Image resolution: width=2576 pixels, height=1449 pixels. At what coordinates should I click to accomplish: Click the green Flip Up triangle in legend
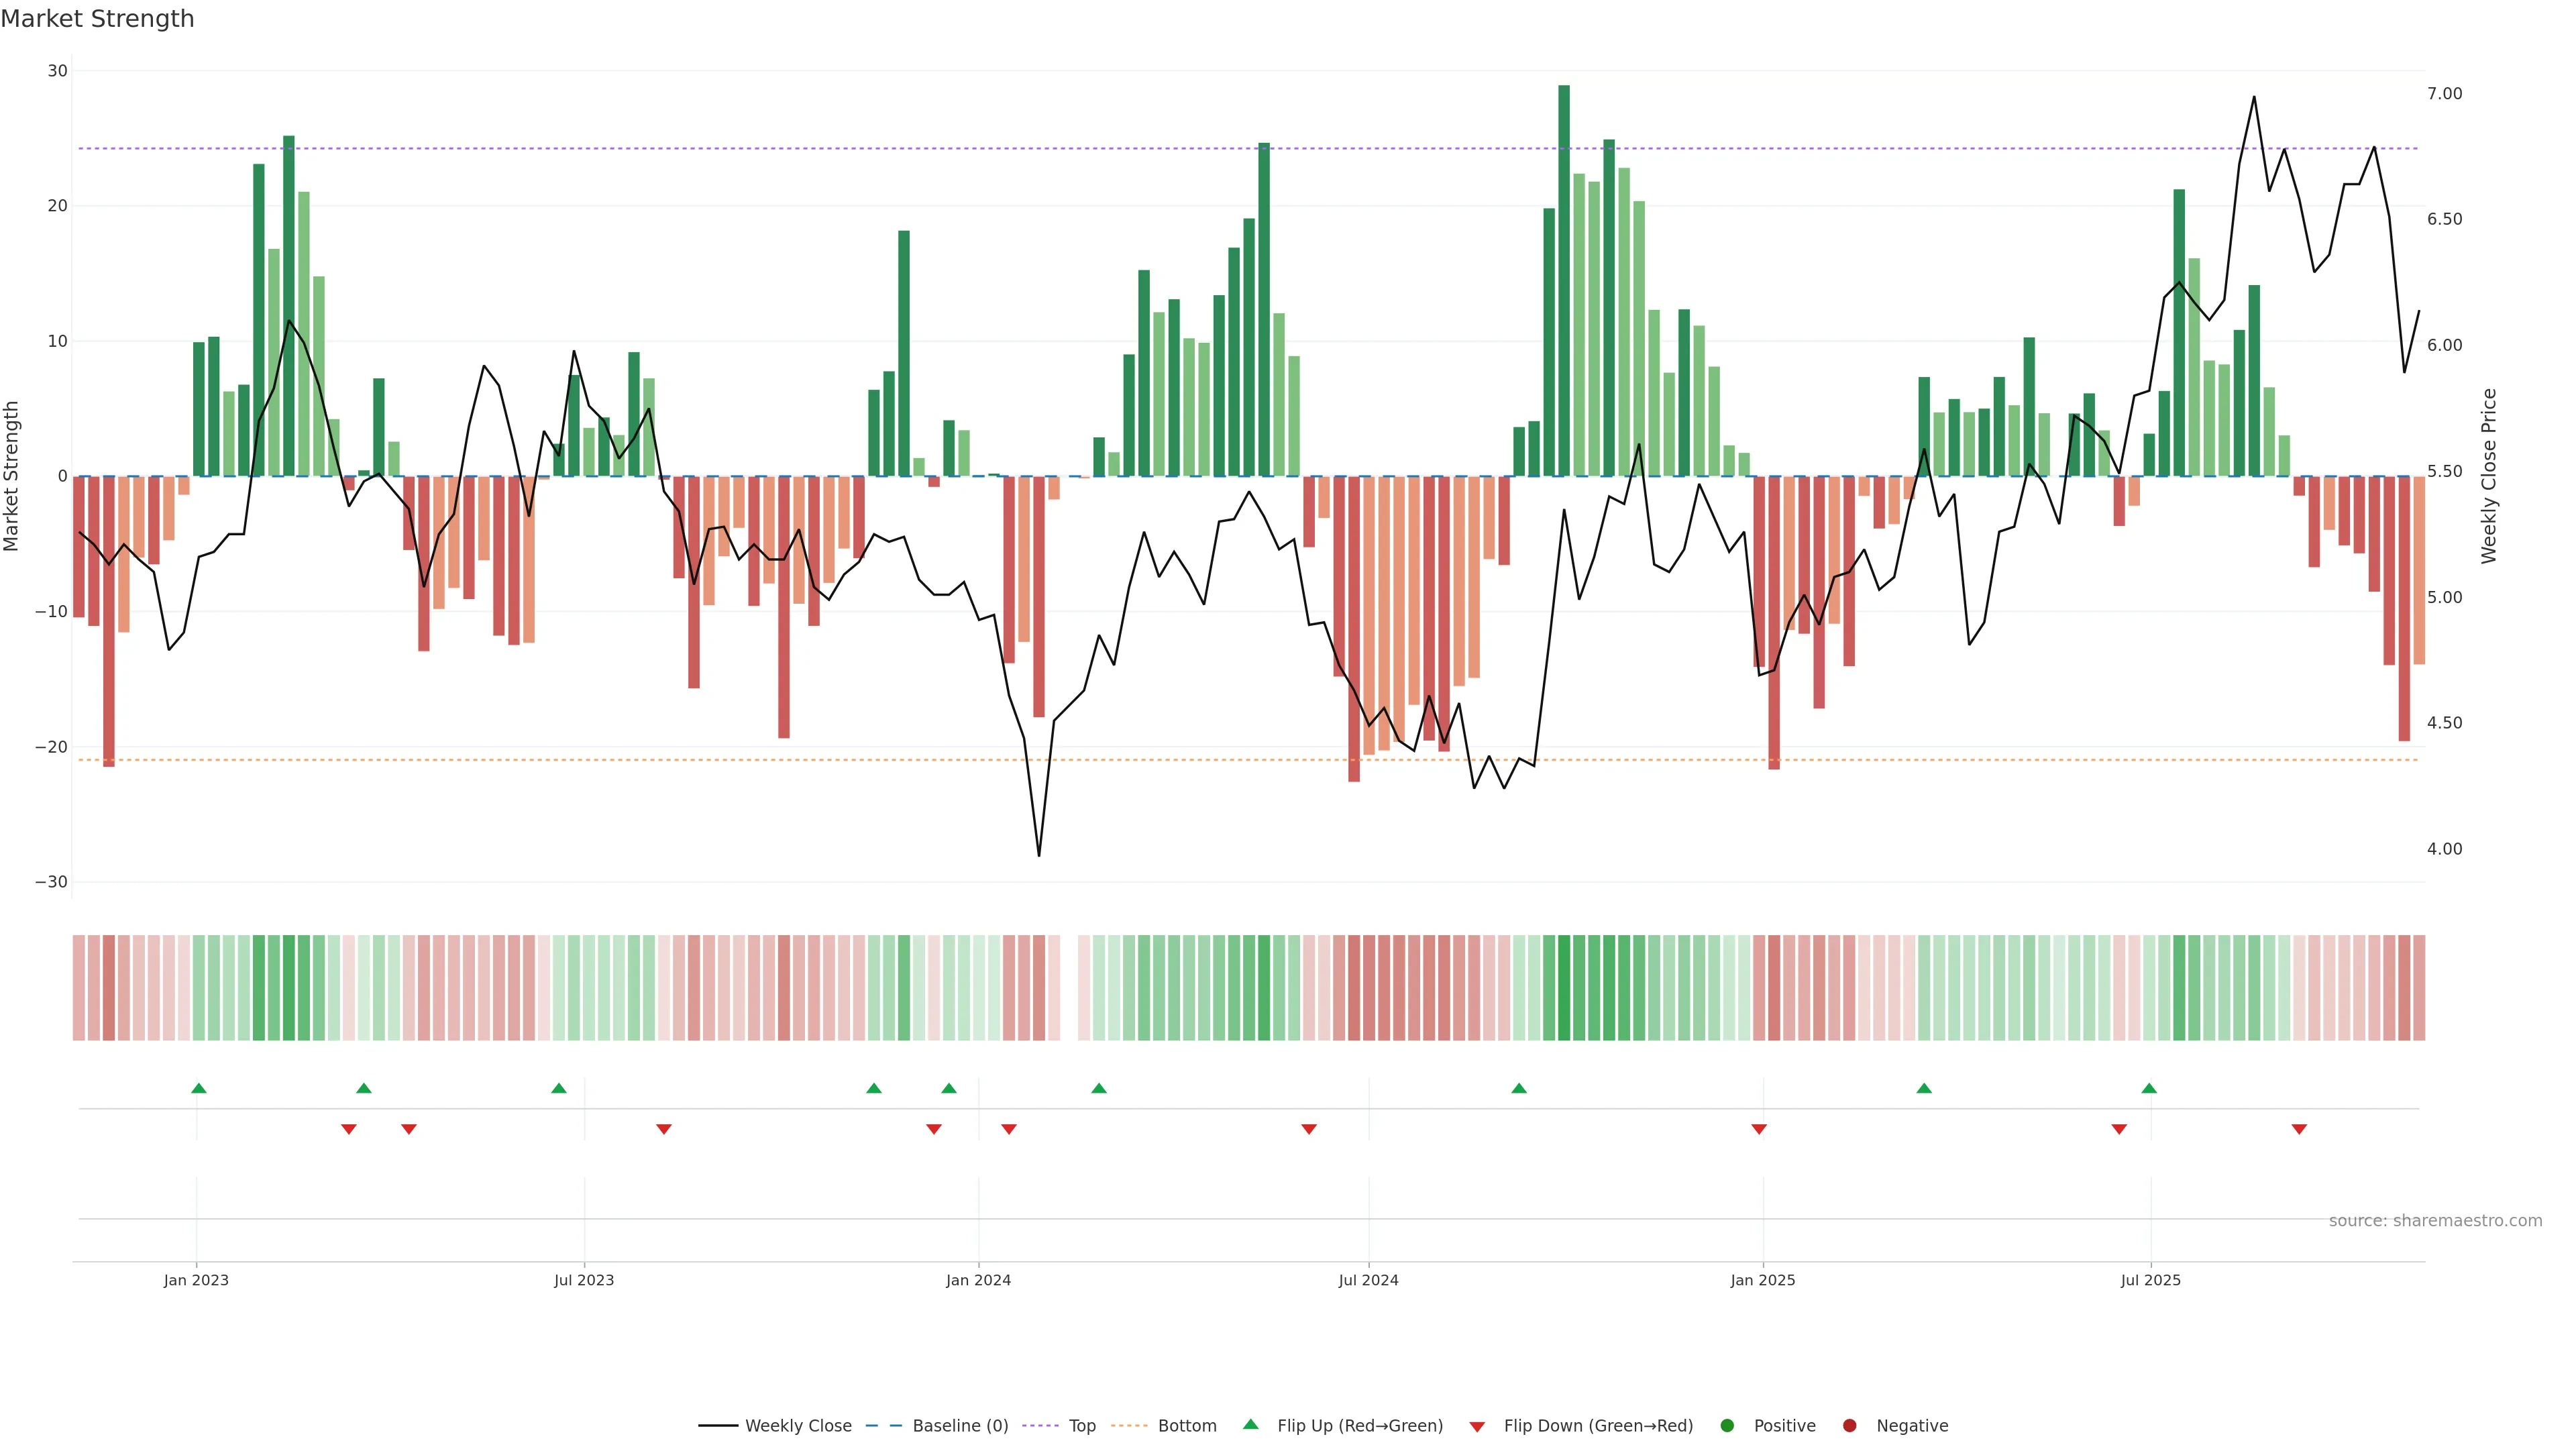[1250, 1424]
